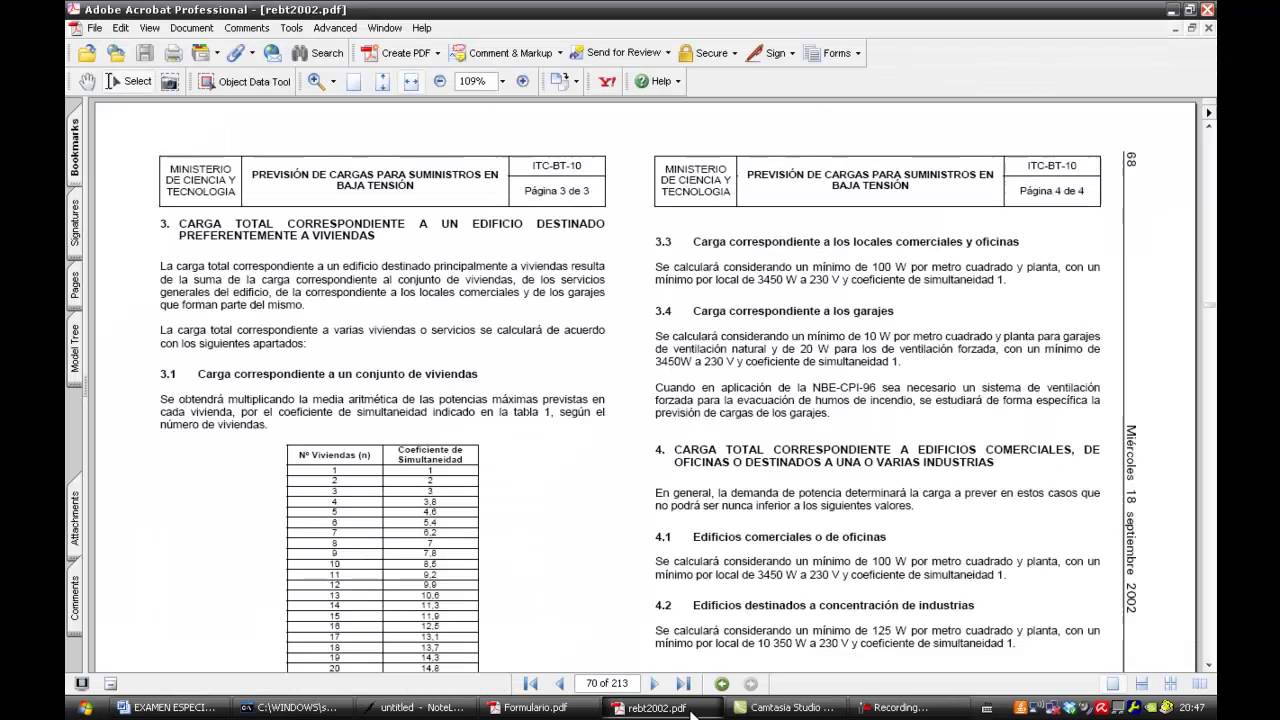Open the Sign dropdown
The width and height of the screenshot is (1280, 720).
tap(770, 53)
